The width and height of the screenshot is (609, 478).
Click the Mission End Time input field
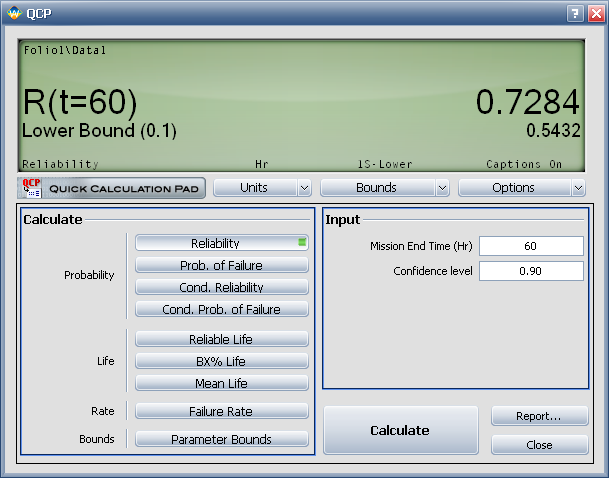tap(530, 246)
